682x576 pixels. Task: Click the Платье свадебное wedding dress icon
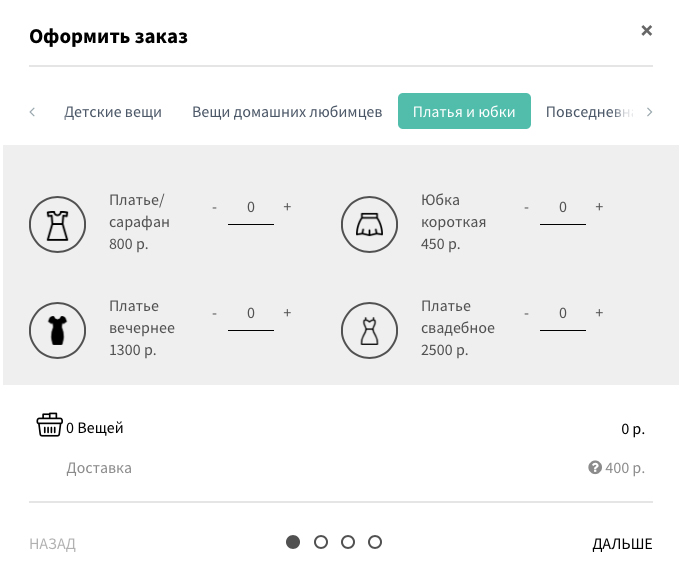click(369, 331)
